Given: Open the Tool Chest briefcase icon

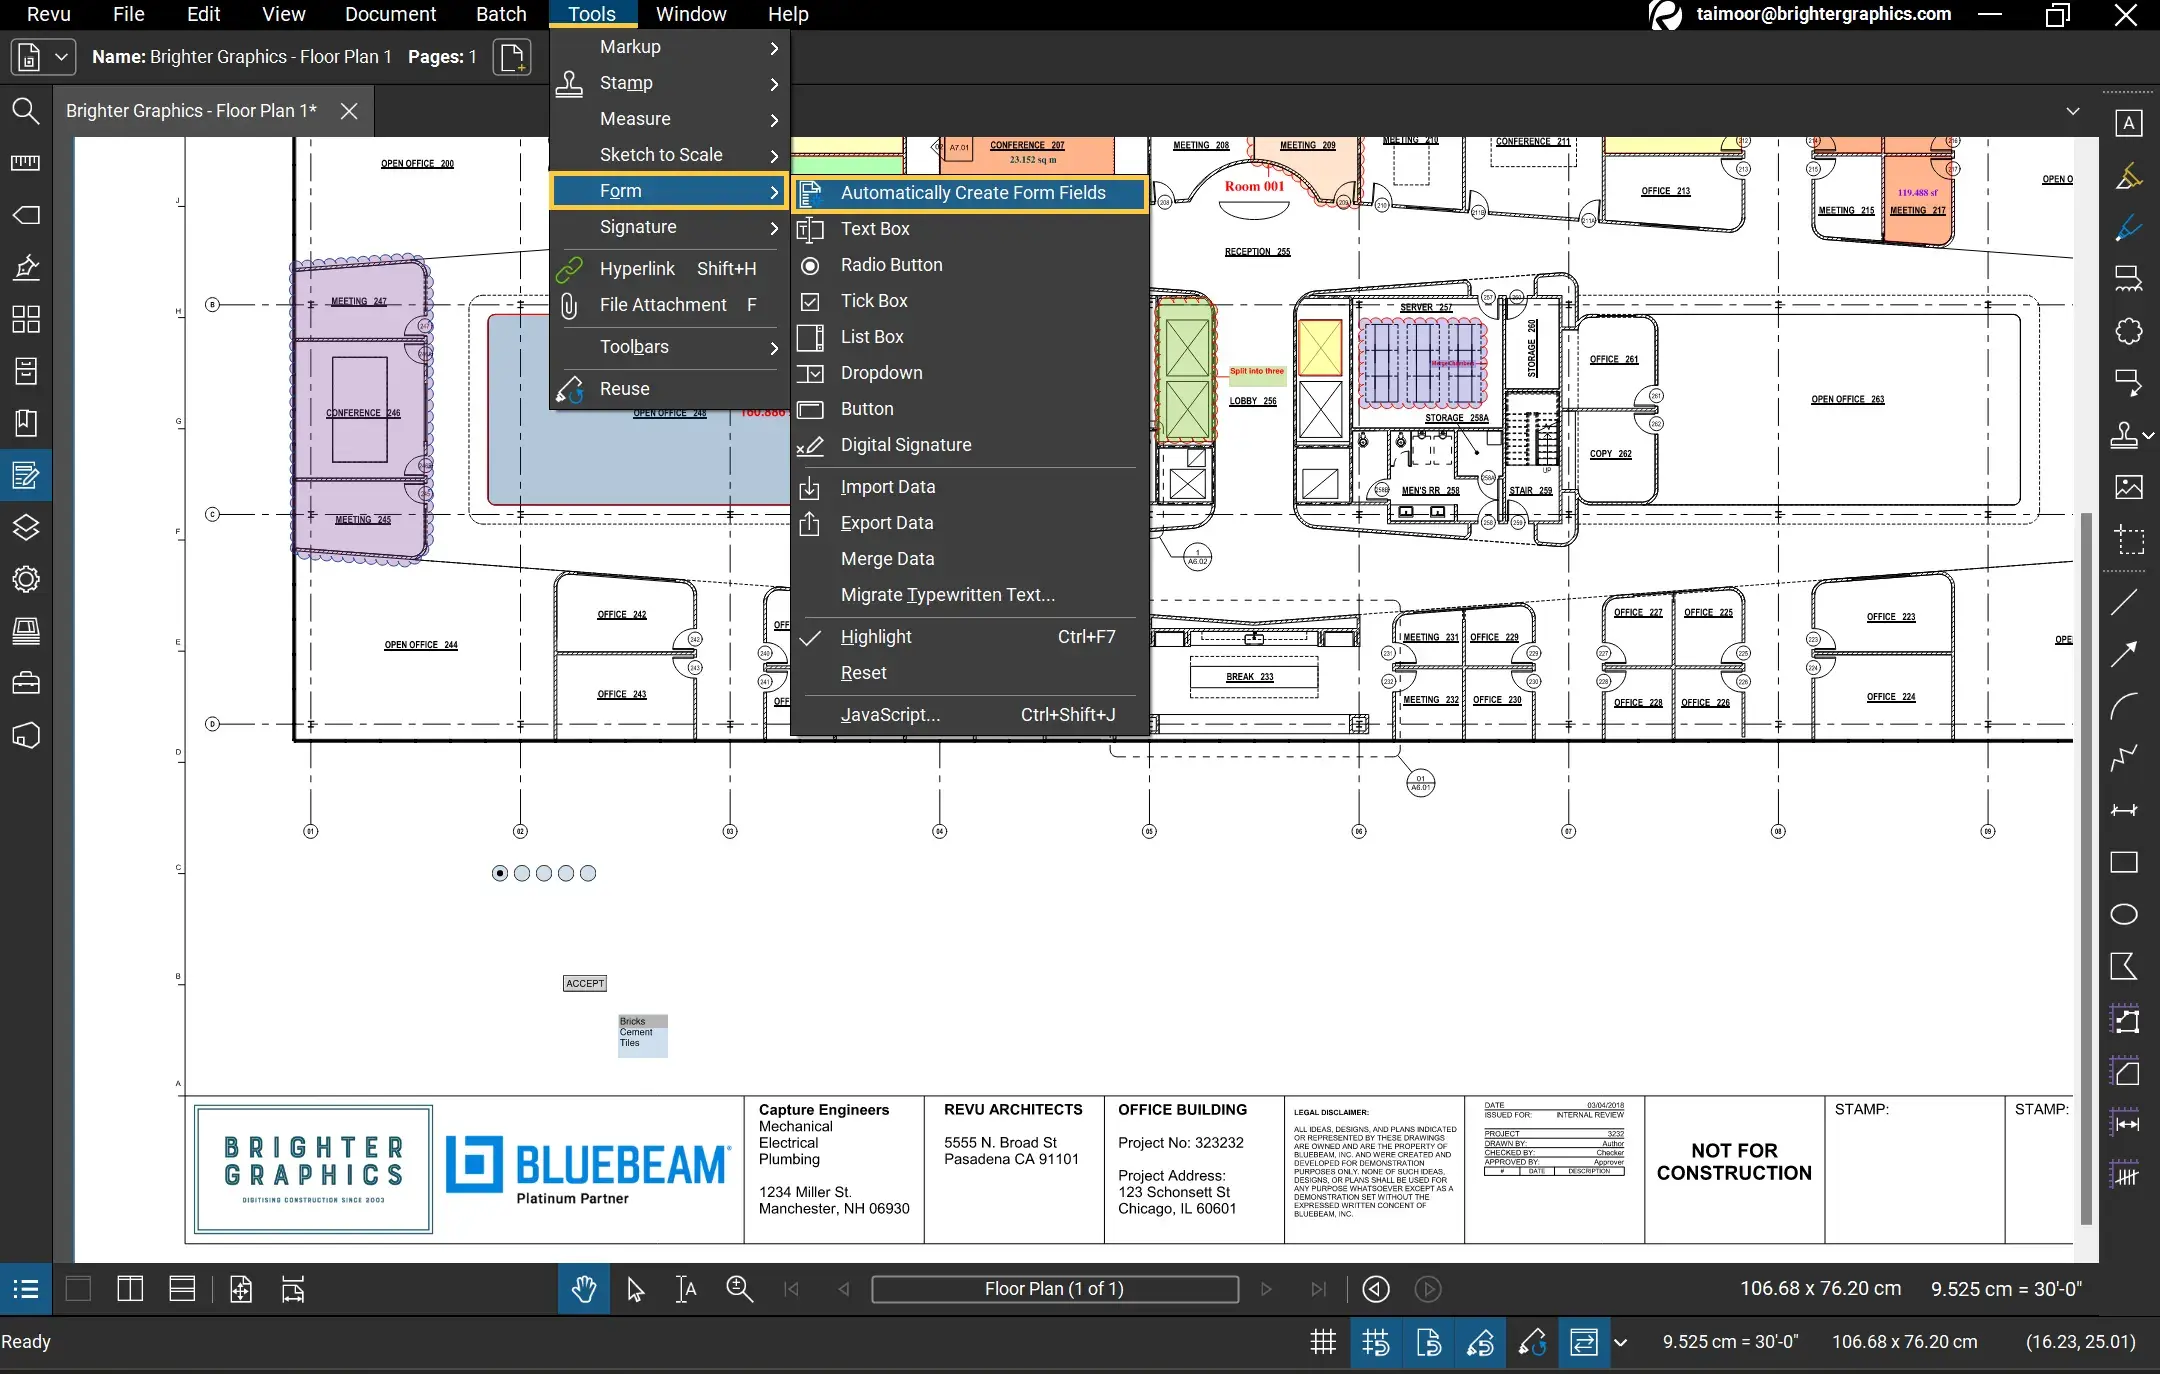Looking at the screenshot, I should coord(26,683).
